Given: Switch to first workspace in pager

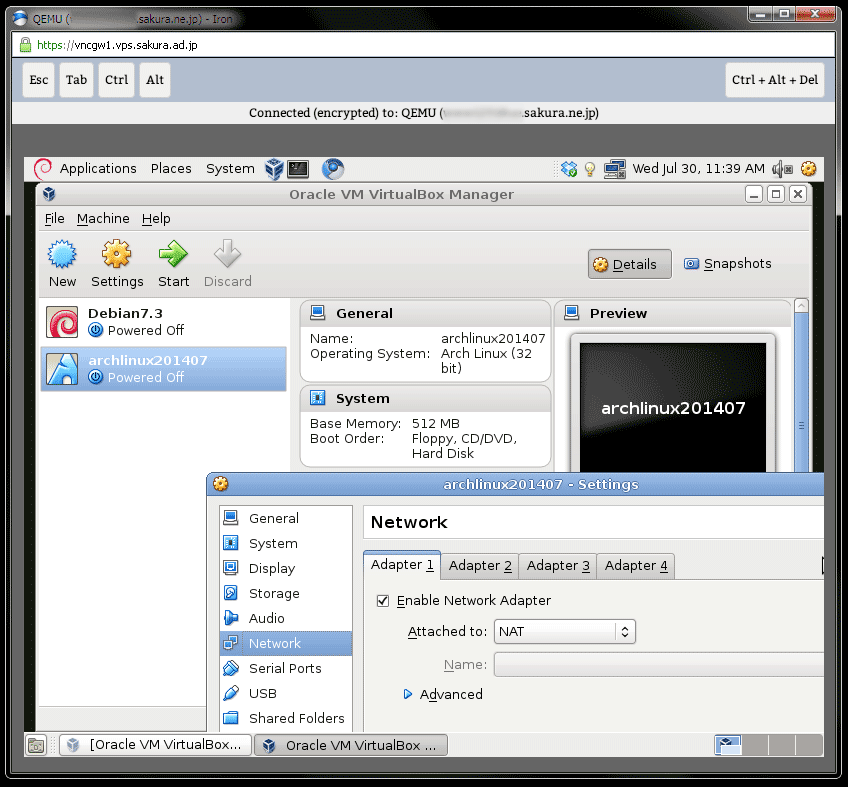Looking at the screenshot, I should click(x=728, y=745).
